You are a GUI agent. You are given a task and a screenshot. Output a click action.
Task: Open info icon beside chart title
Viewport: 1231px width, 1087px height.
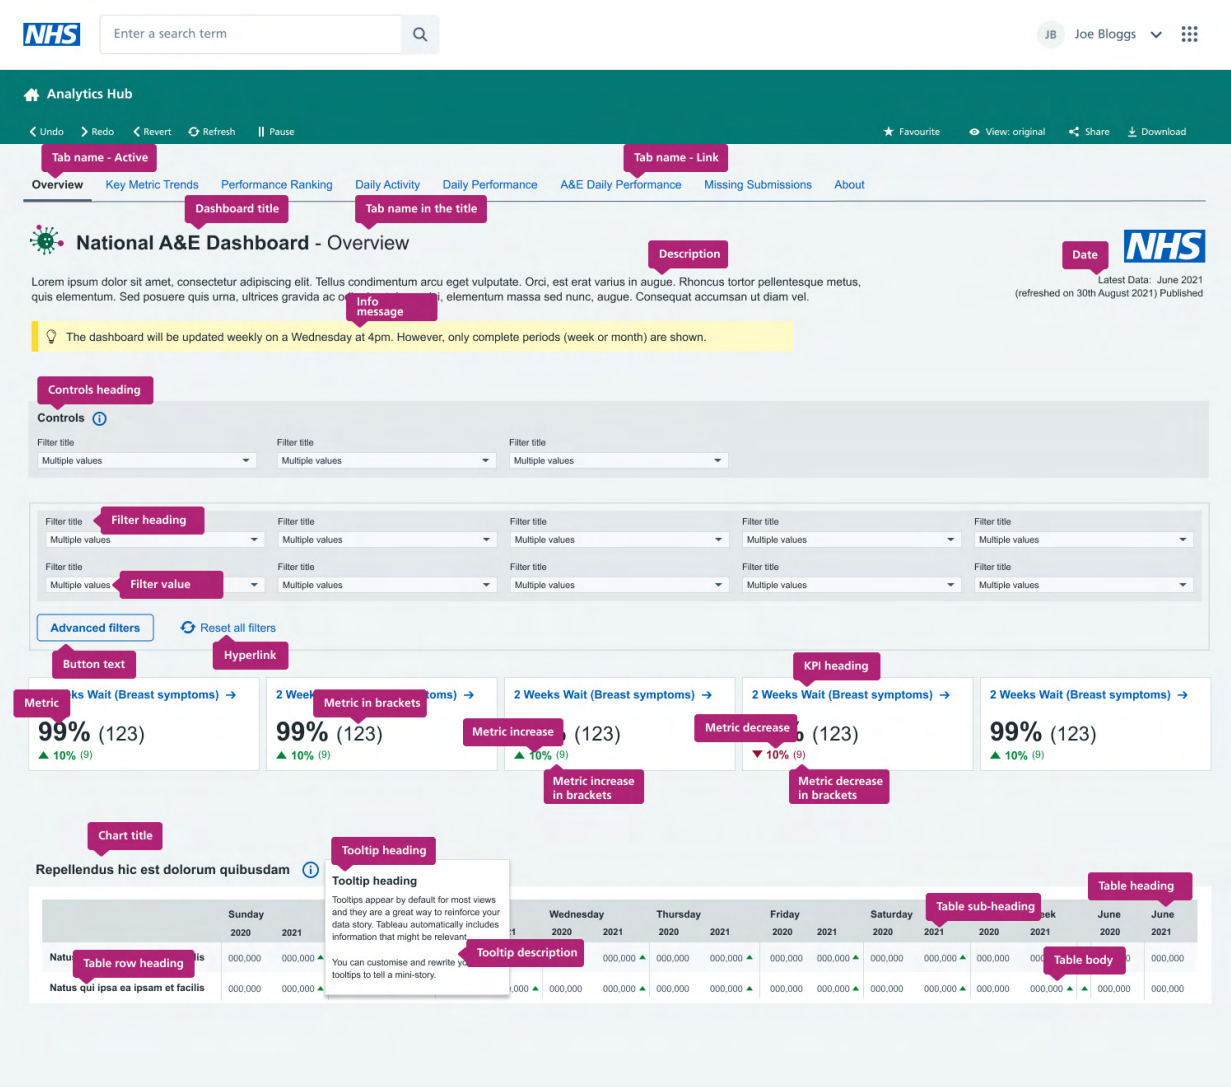(310, 870)
